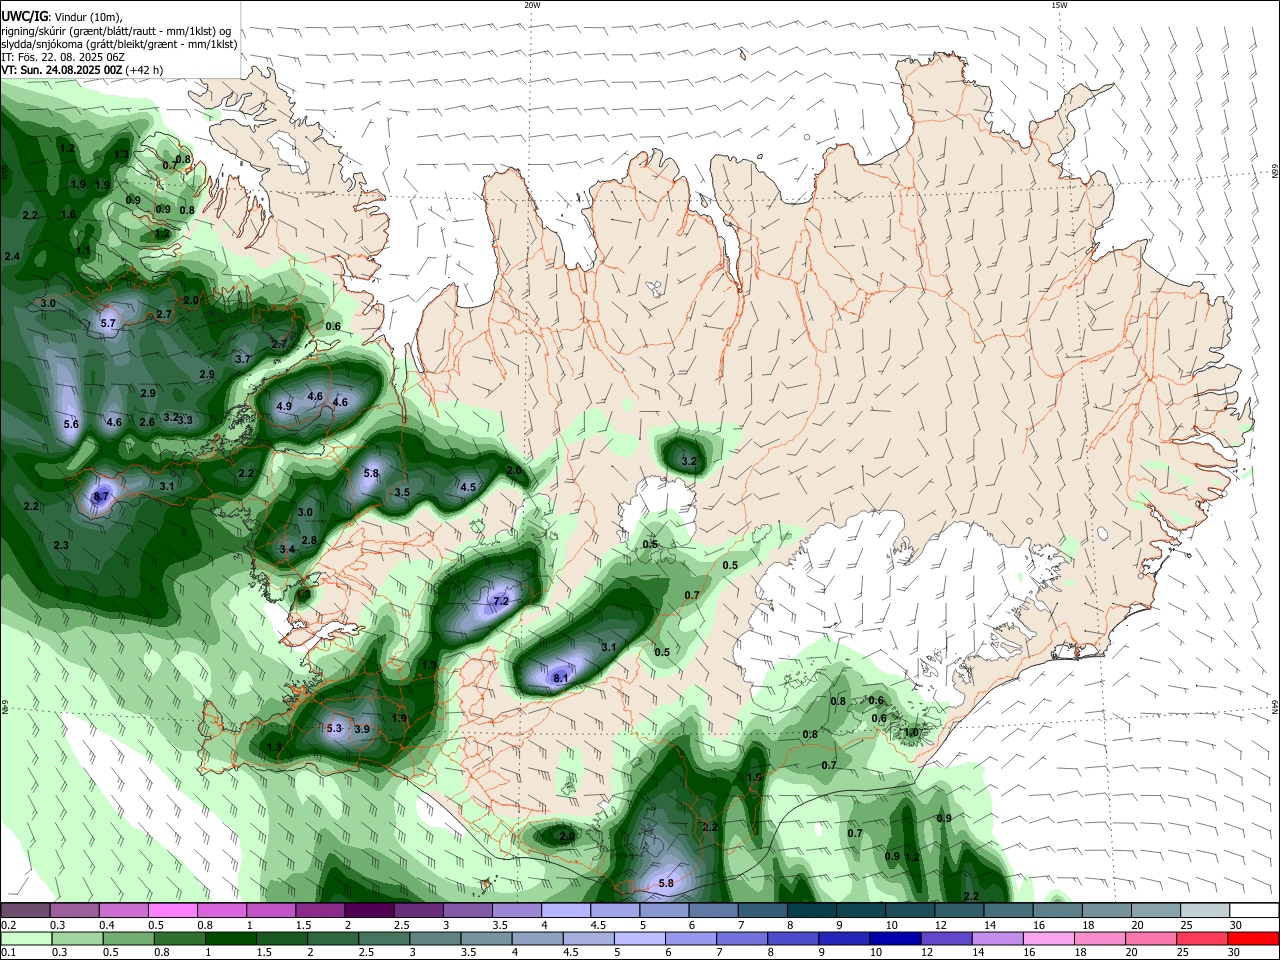Click the 'rigning/skúrir' rain legend description line
Screen dimensions: 1280x960
(118, 31)
